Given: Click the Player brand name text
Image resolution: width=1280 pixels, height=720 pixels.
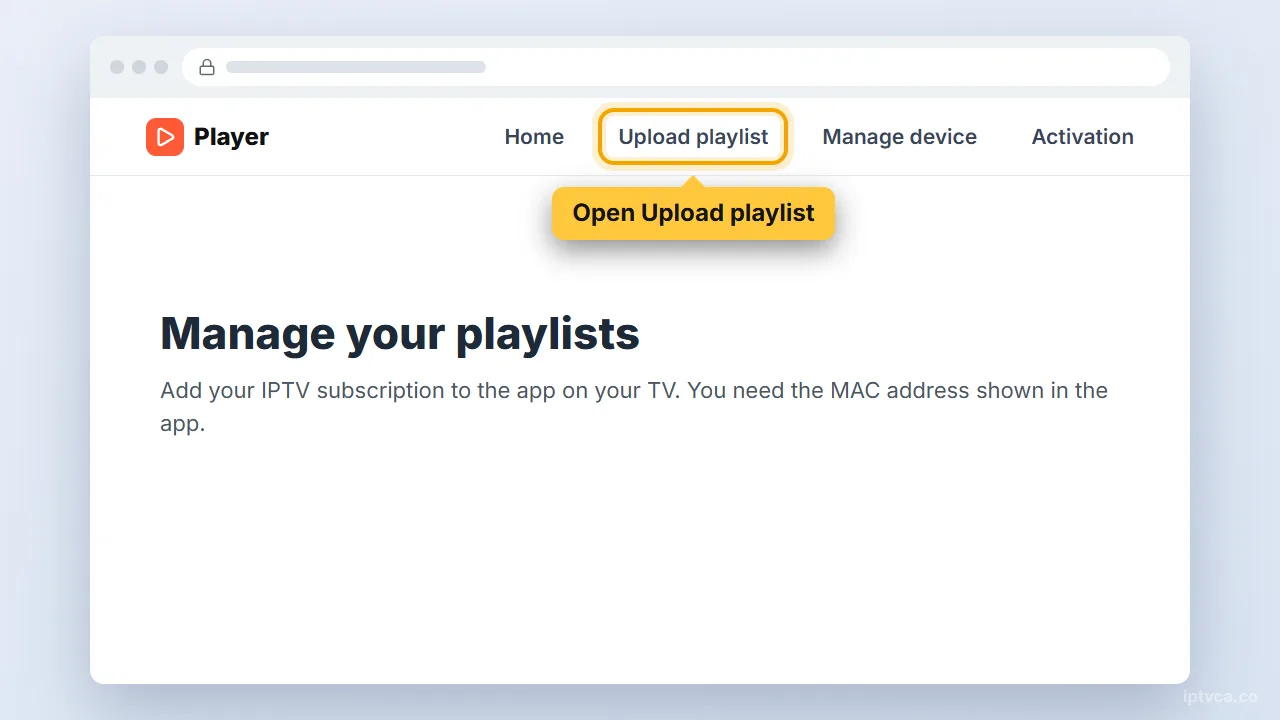Looking at the screenshot, I should point(231,137).
